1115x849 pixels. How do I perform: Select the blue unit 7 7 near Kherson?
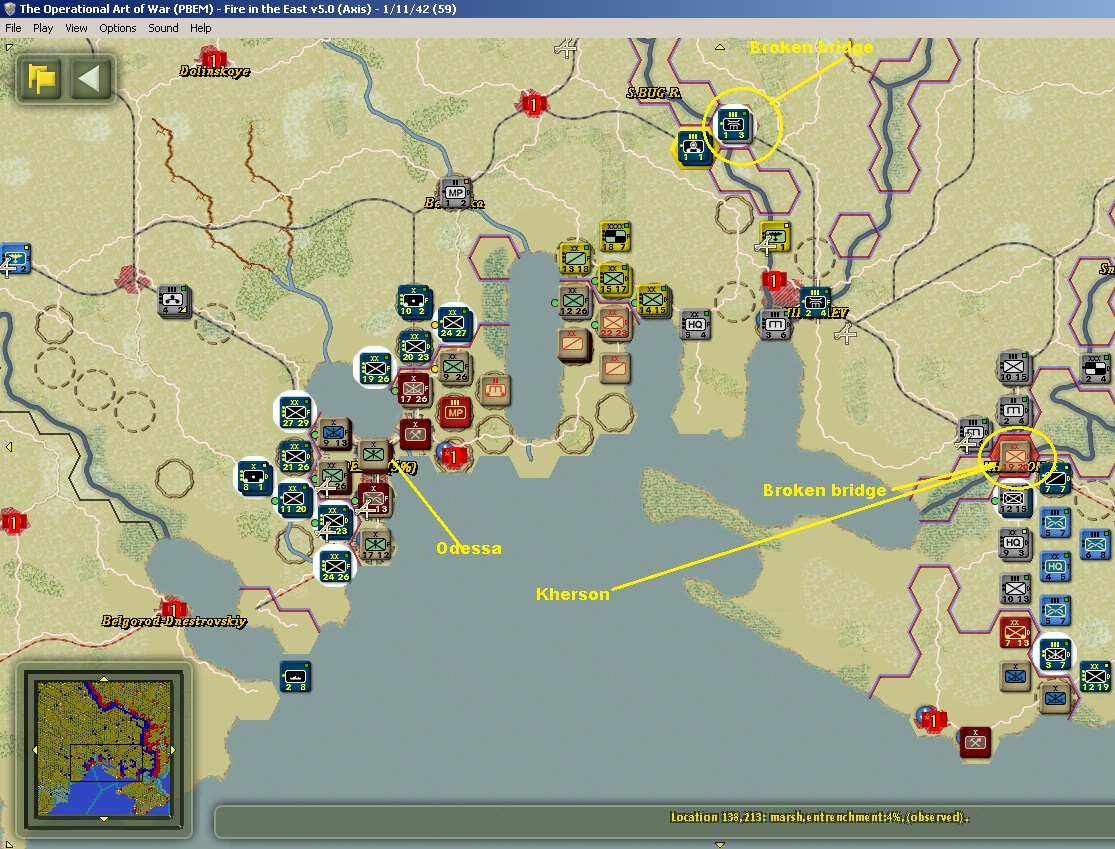(x=1055, y=479)
